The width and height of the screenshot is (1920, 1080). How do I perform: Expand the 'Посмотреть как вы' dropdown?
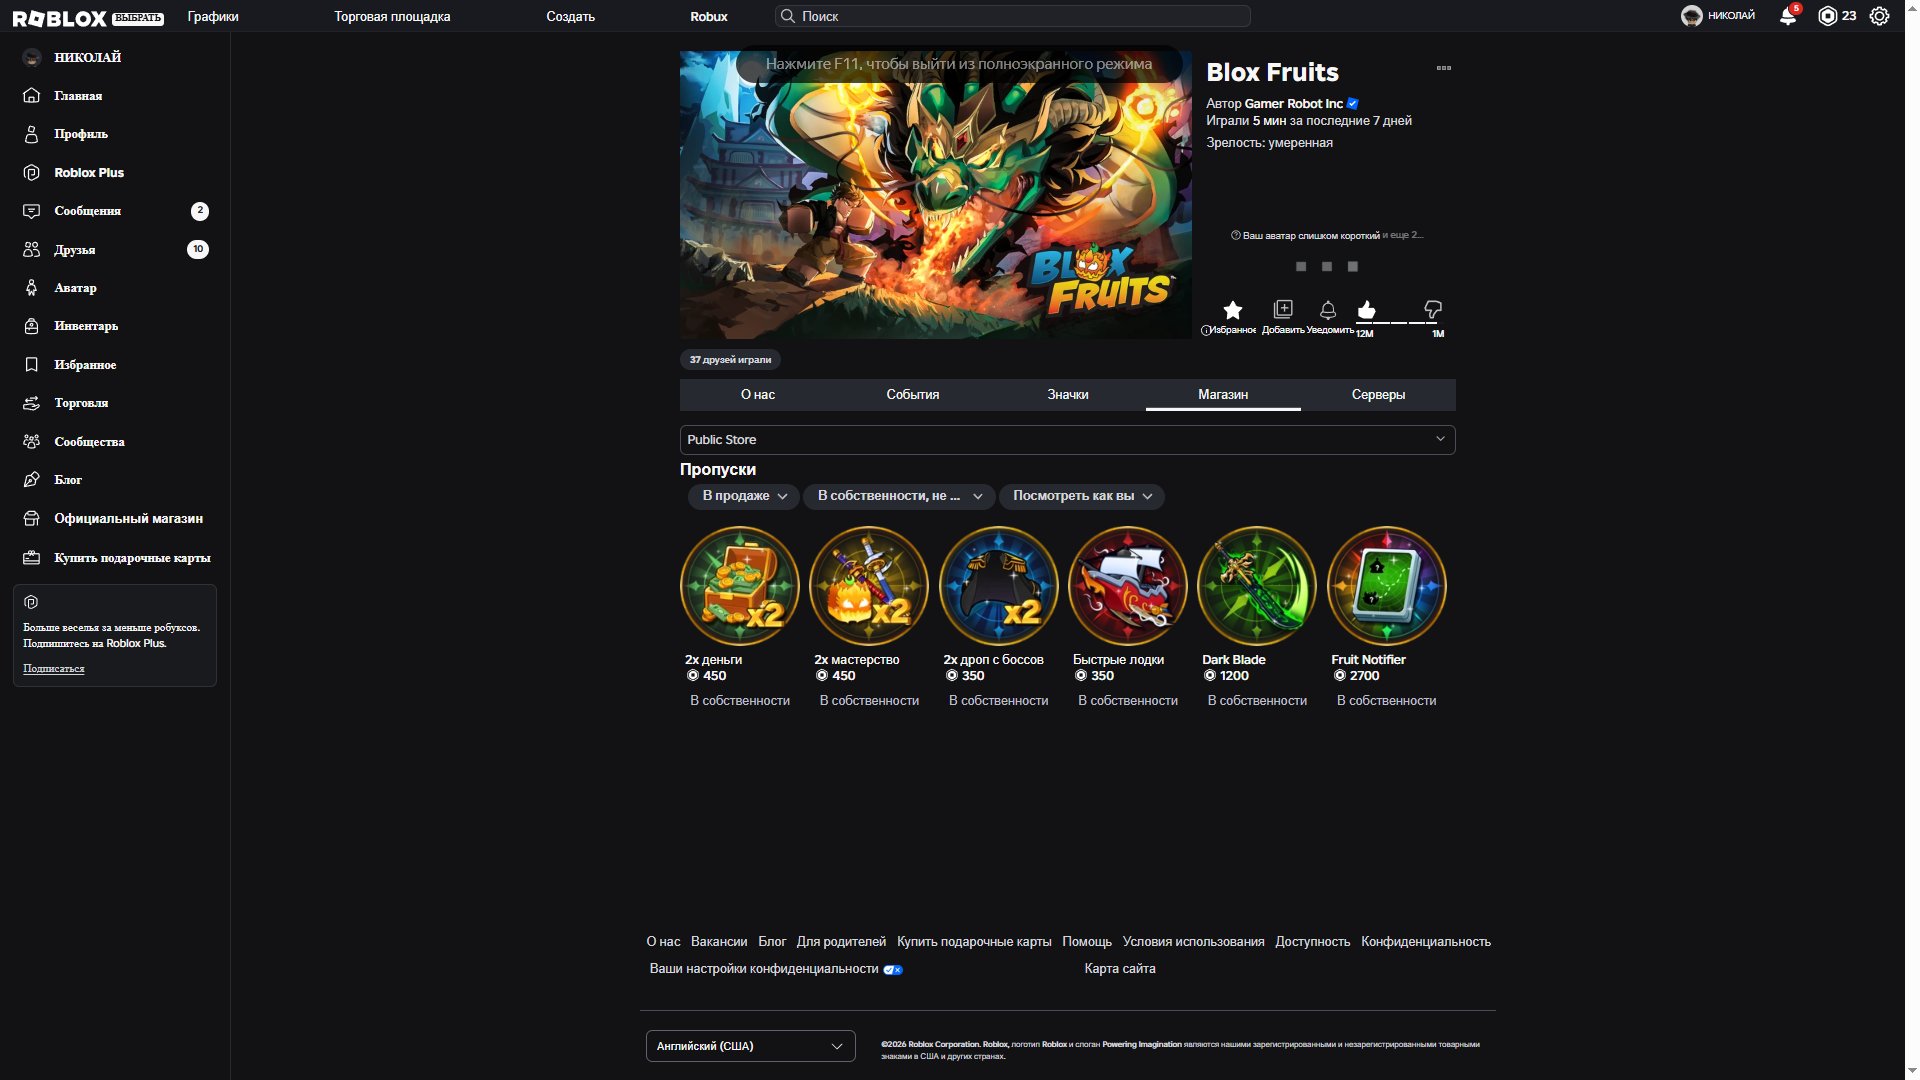[x=1082, y=496]
